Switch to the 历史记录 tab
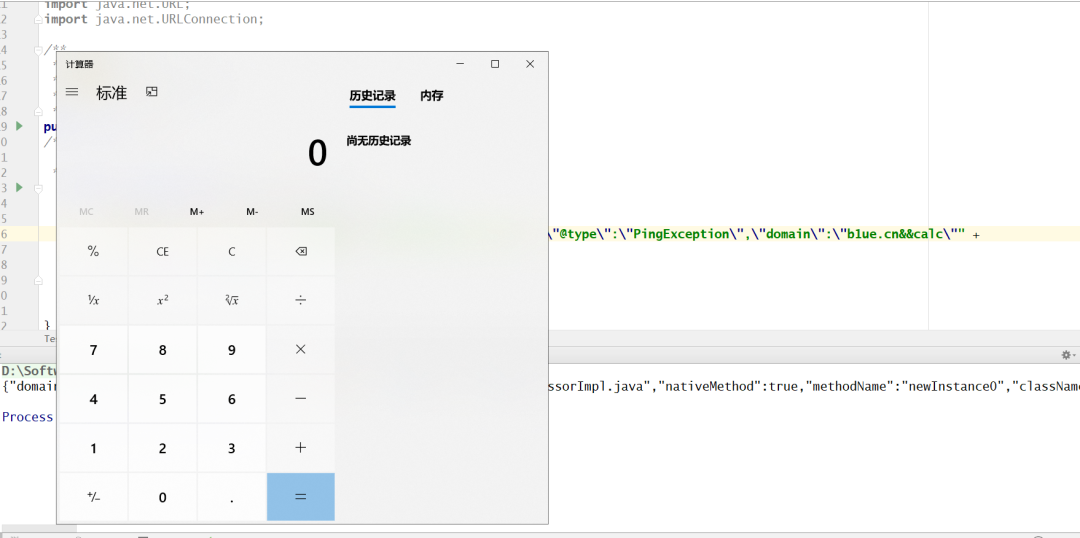The image size is (1080, 538). tap(373, 96)
